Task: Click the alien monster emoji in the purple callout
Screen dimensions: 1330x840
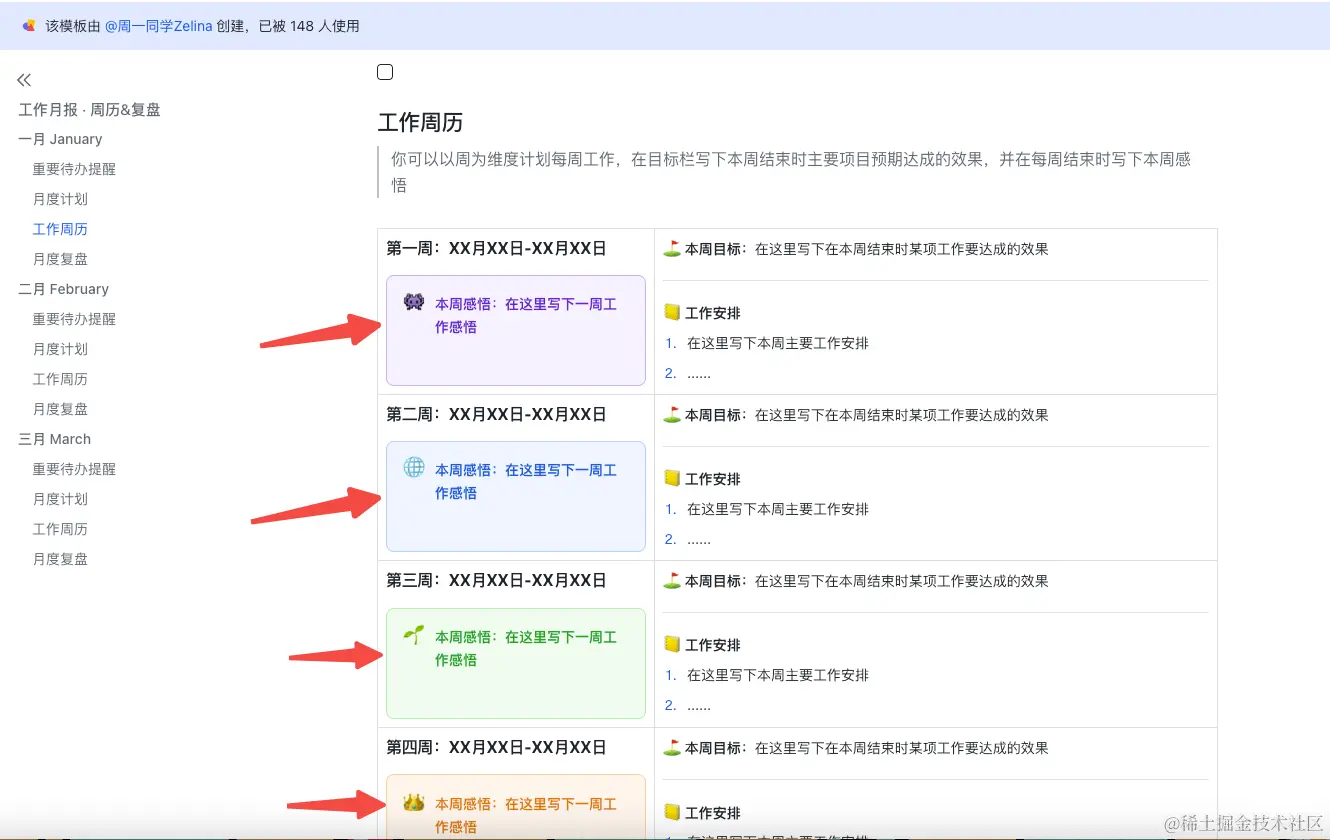Action: 414,302
